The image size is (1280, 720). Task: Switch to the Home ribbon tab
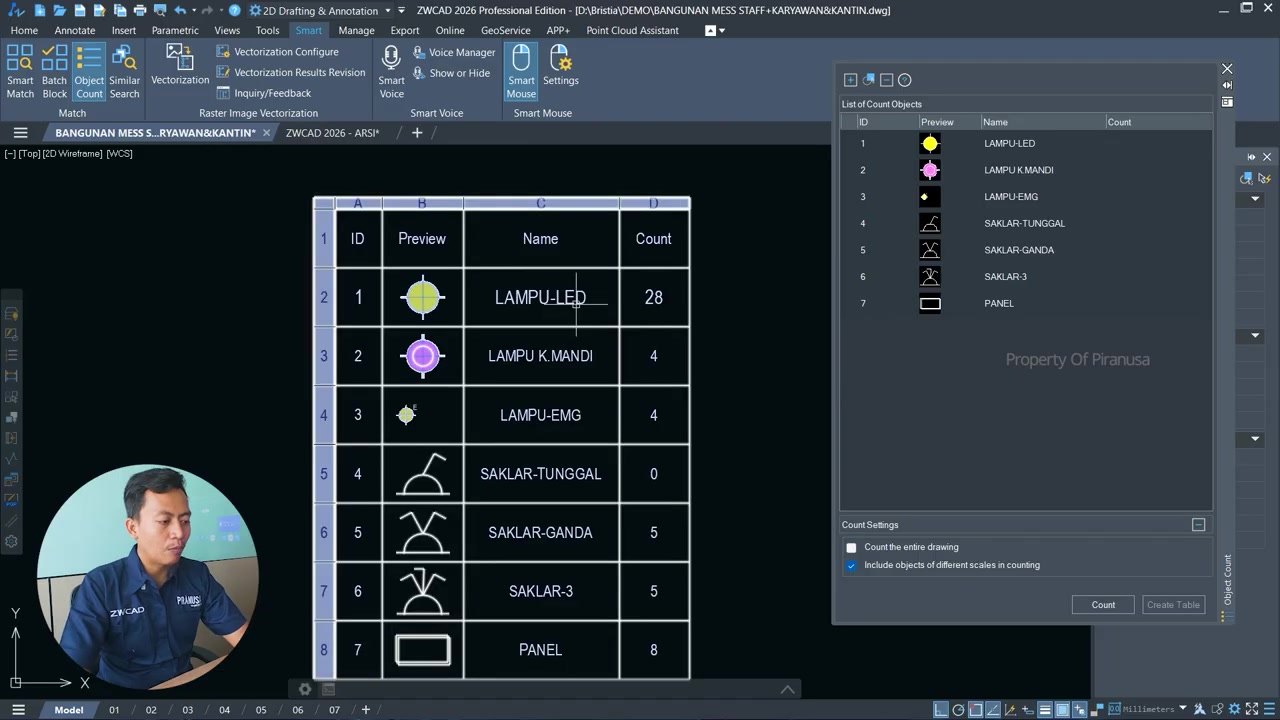tap(24, 30)
